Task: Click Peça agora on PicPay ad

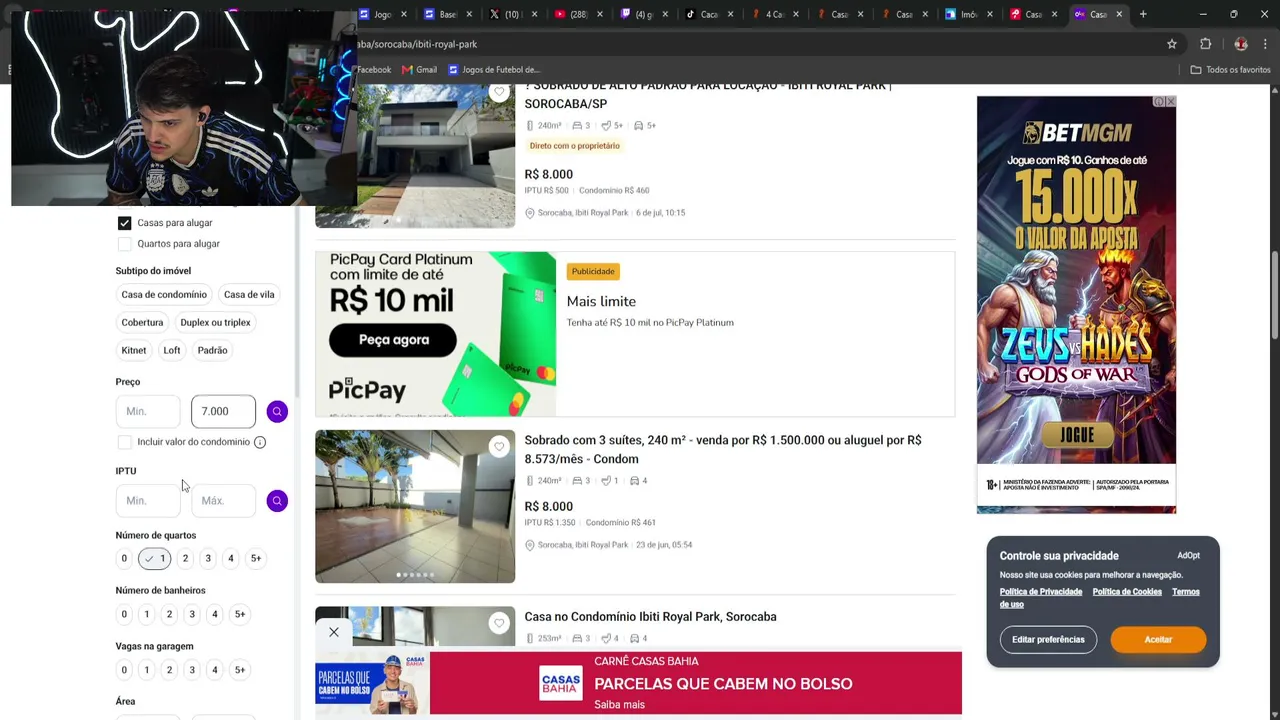Action: pyautogui.click(x=393, y=340)
